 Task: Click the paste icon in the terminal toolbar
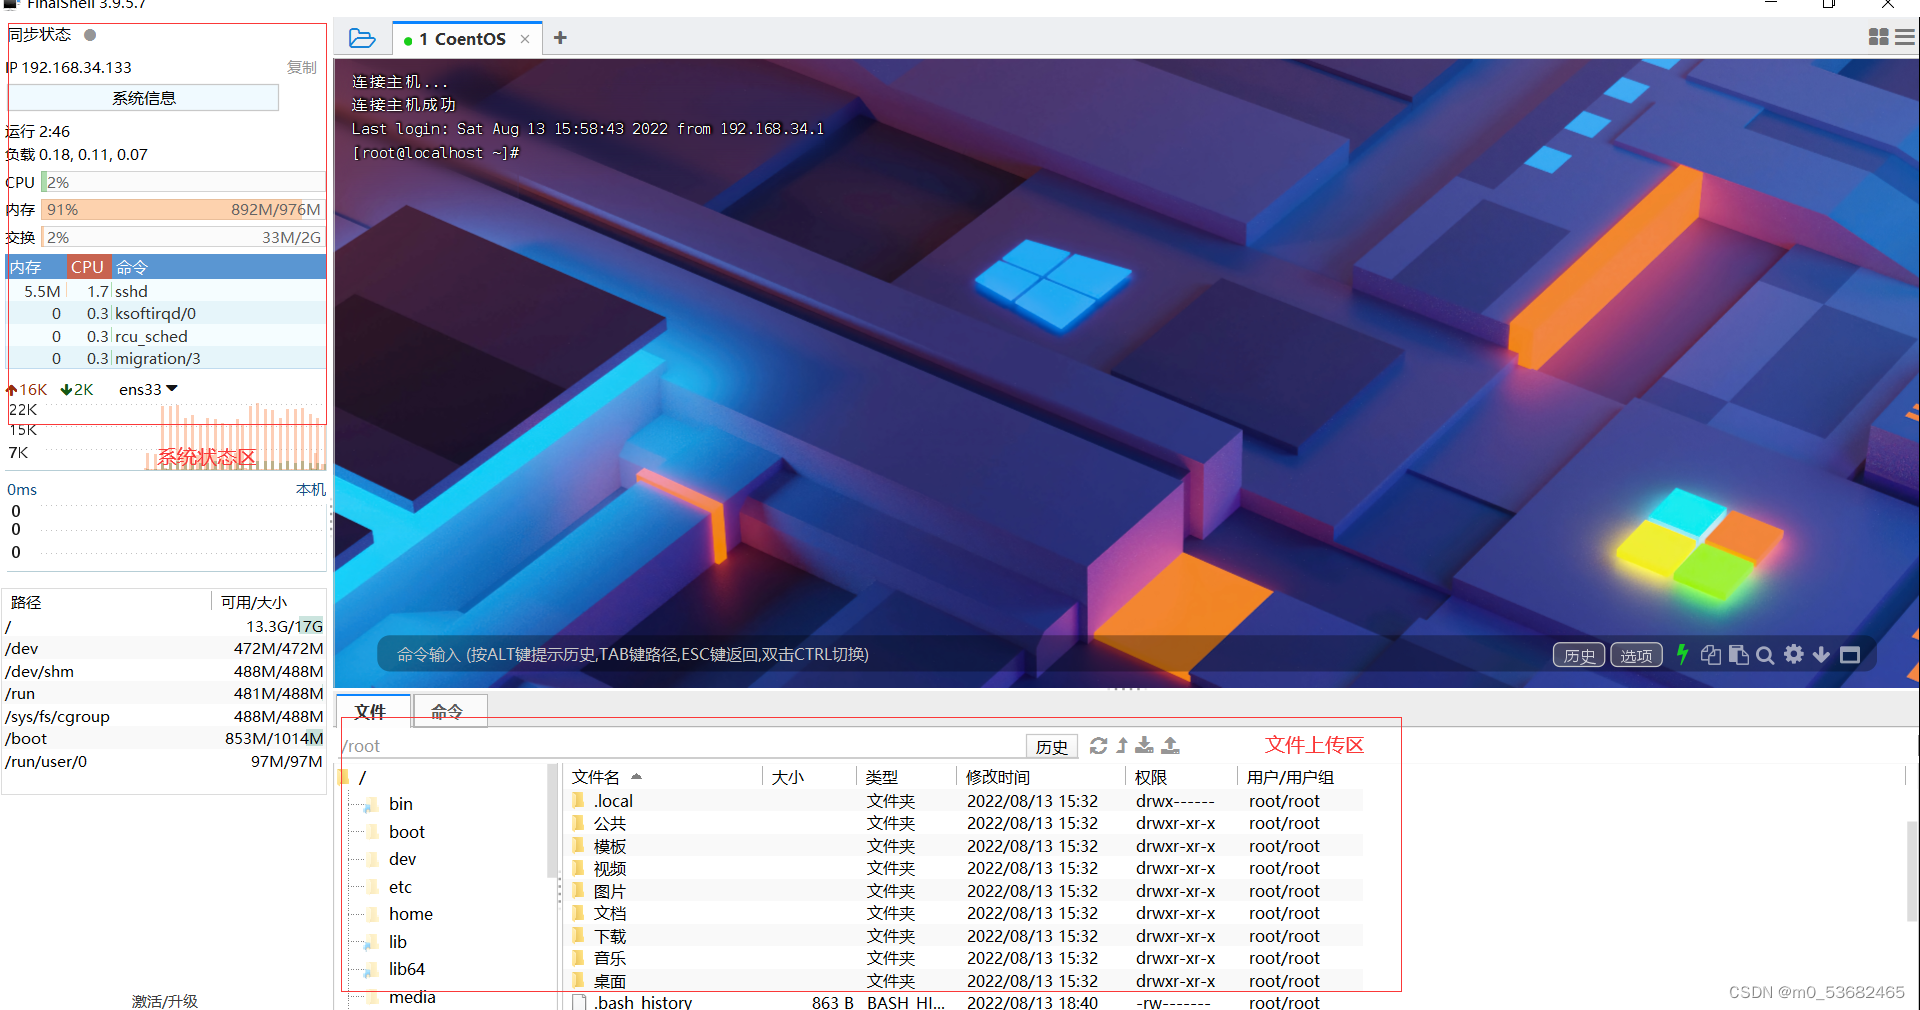click(1738, 655)
